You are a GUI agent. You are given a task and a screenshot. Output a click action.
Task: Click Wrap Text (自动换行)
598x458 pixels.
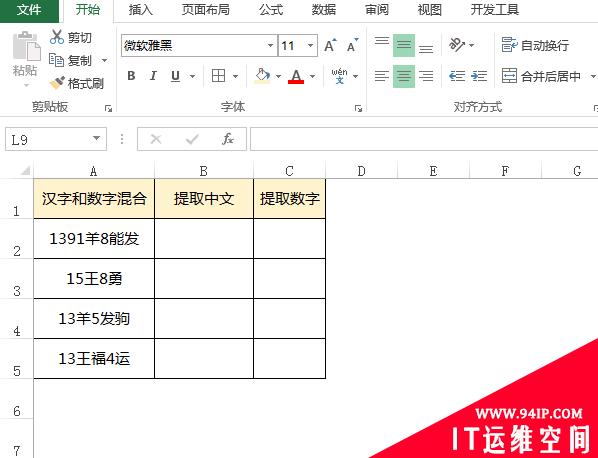coord(535,45)
